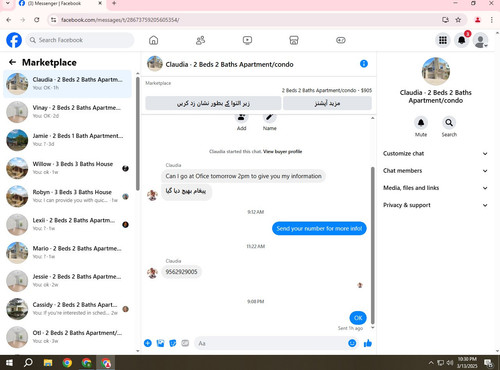This screenshot has width=500, height=370.
Task: Click the Facebook logo
Action: click(14, 40)
